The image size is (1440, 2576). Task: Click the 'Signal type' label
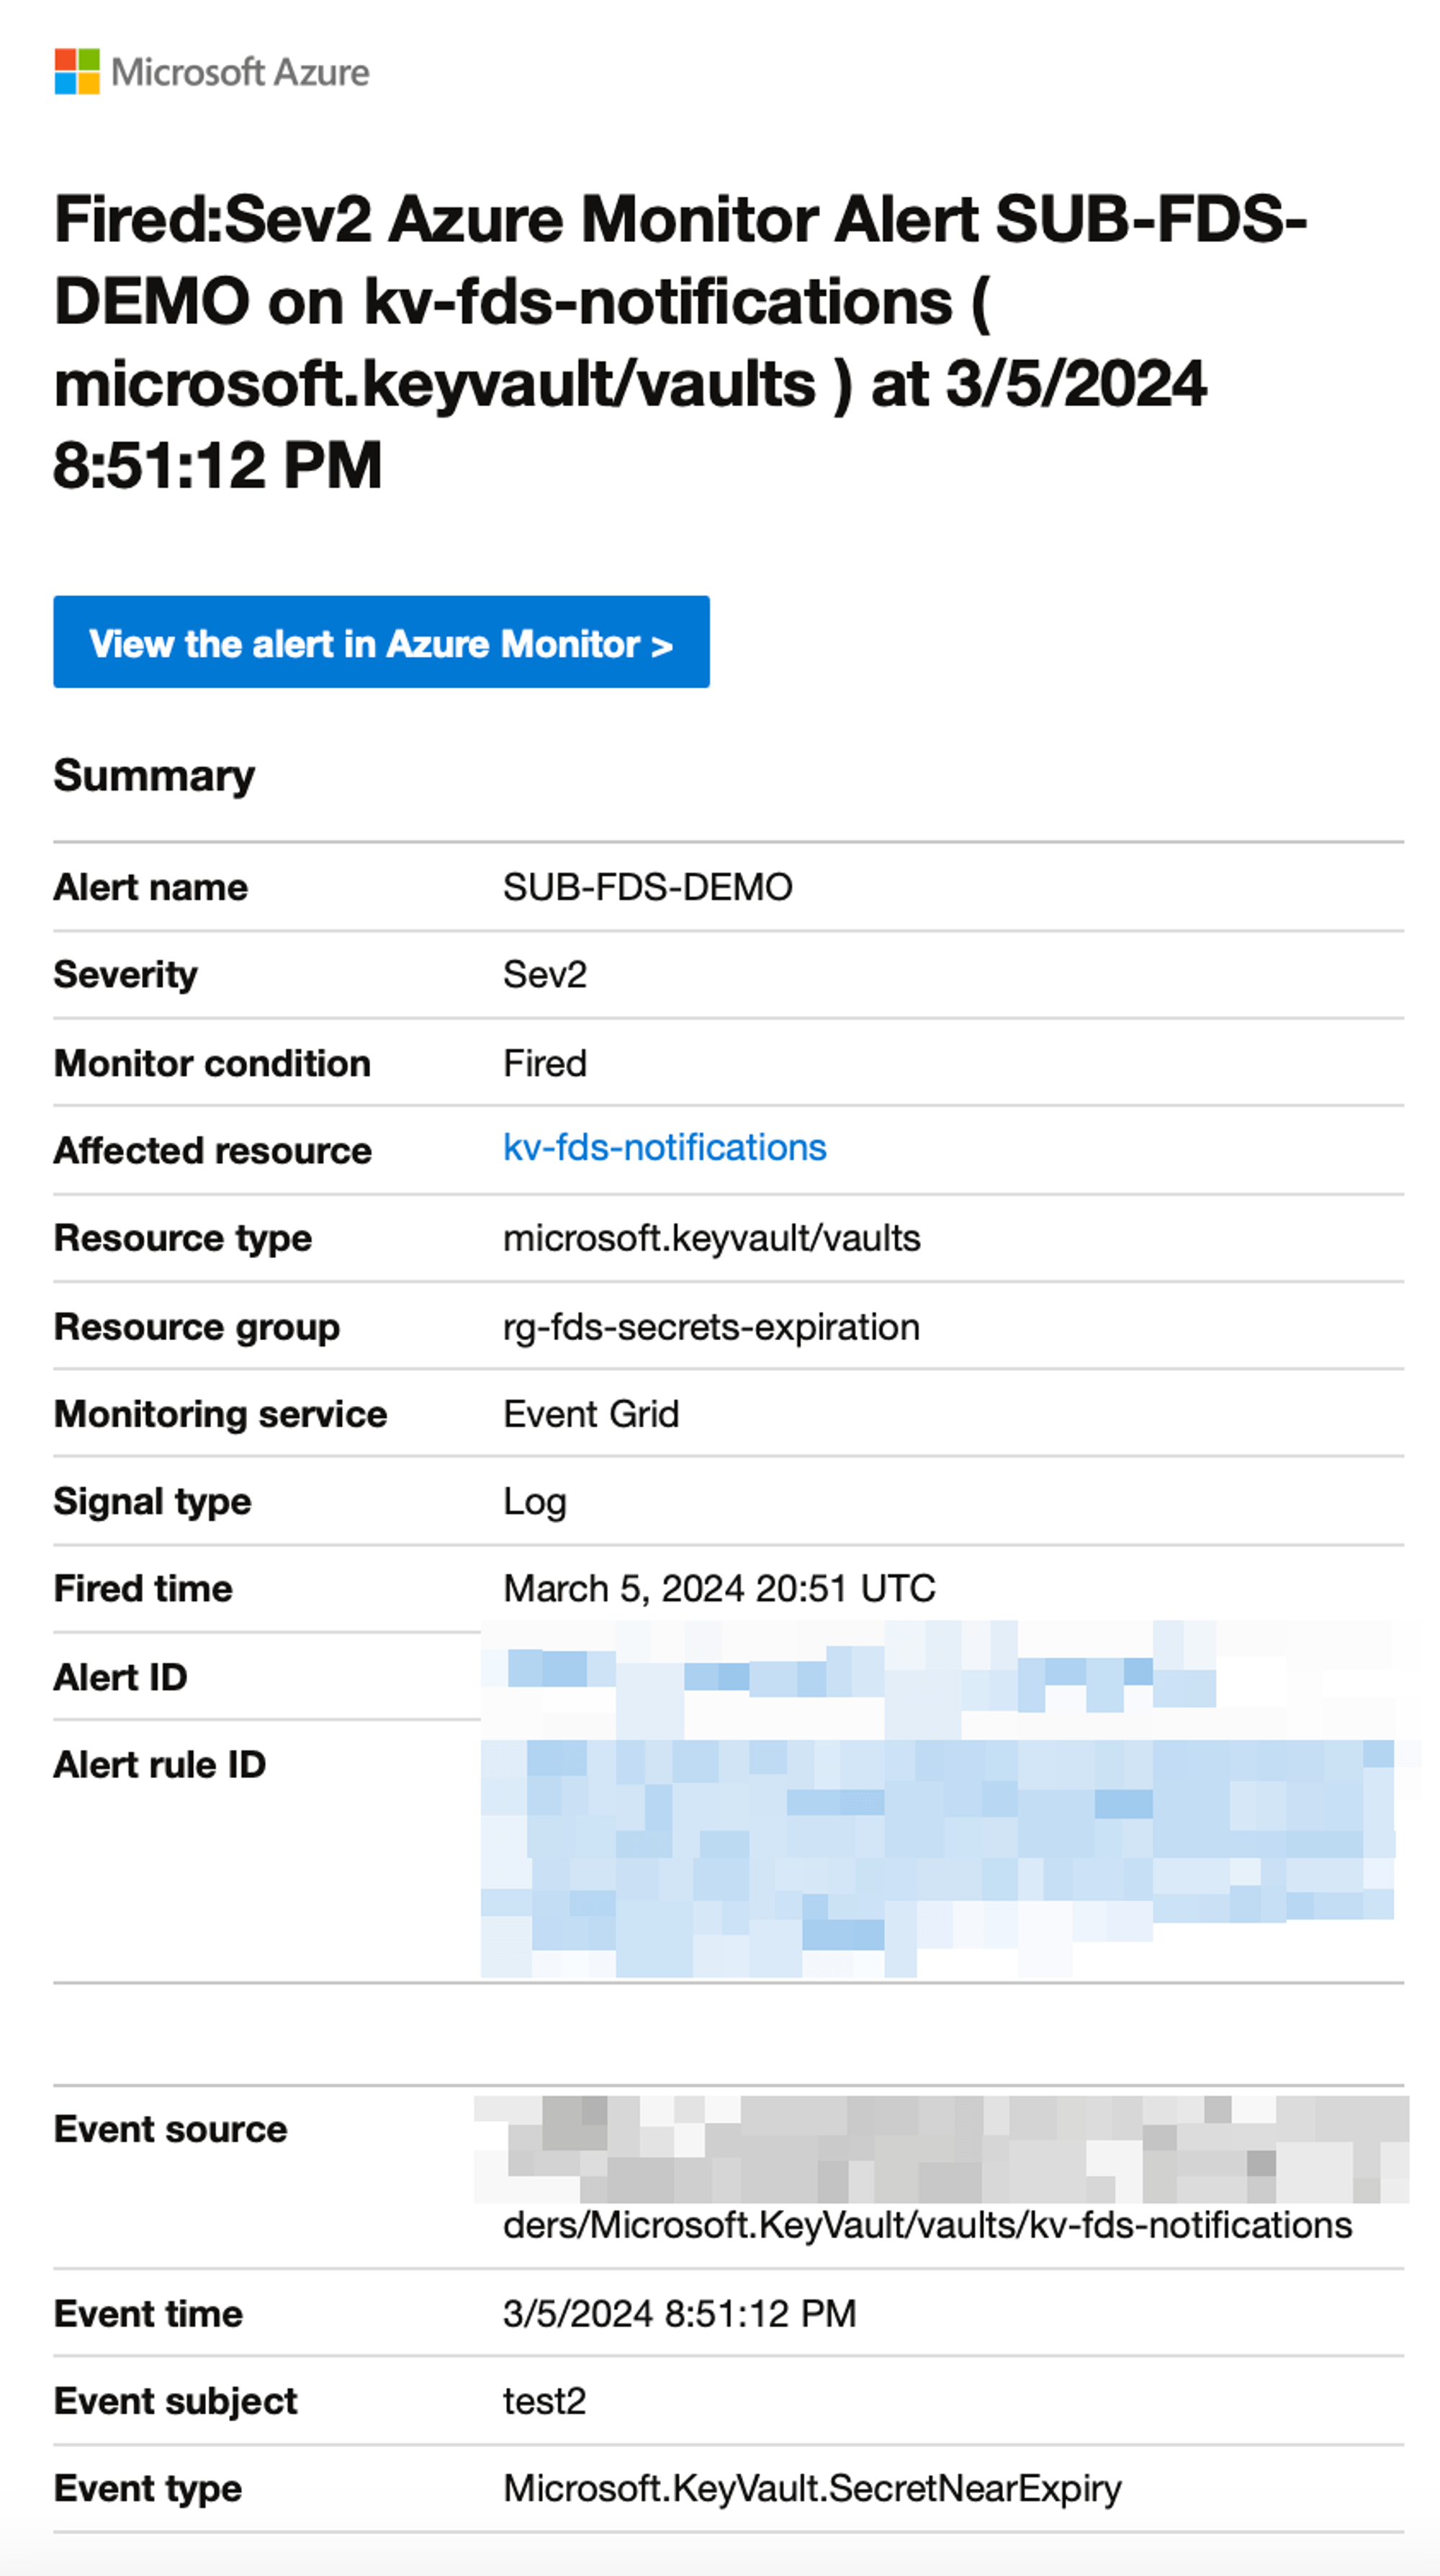153,1502
